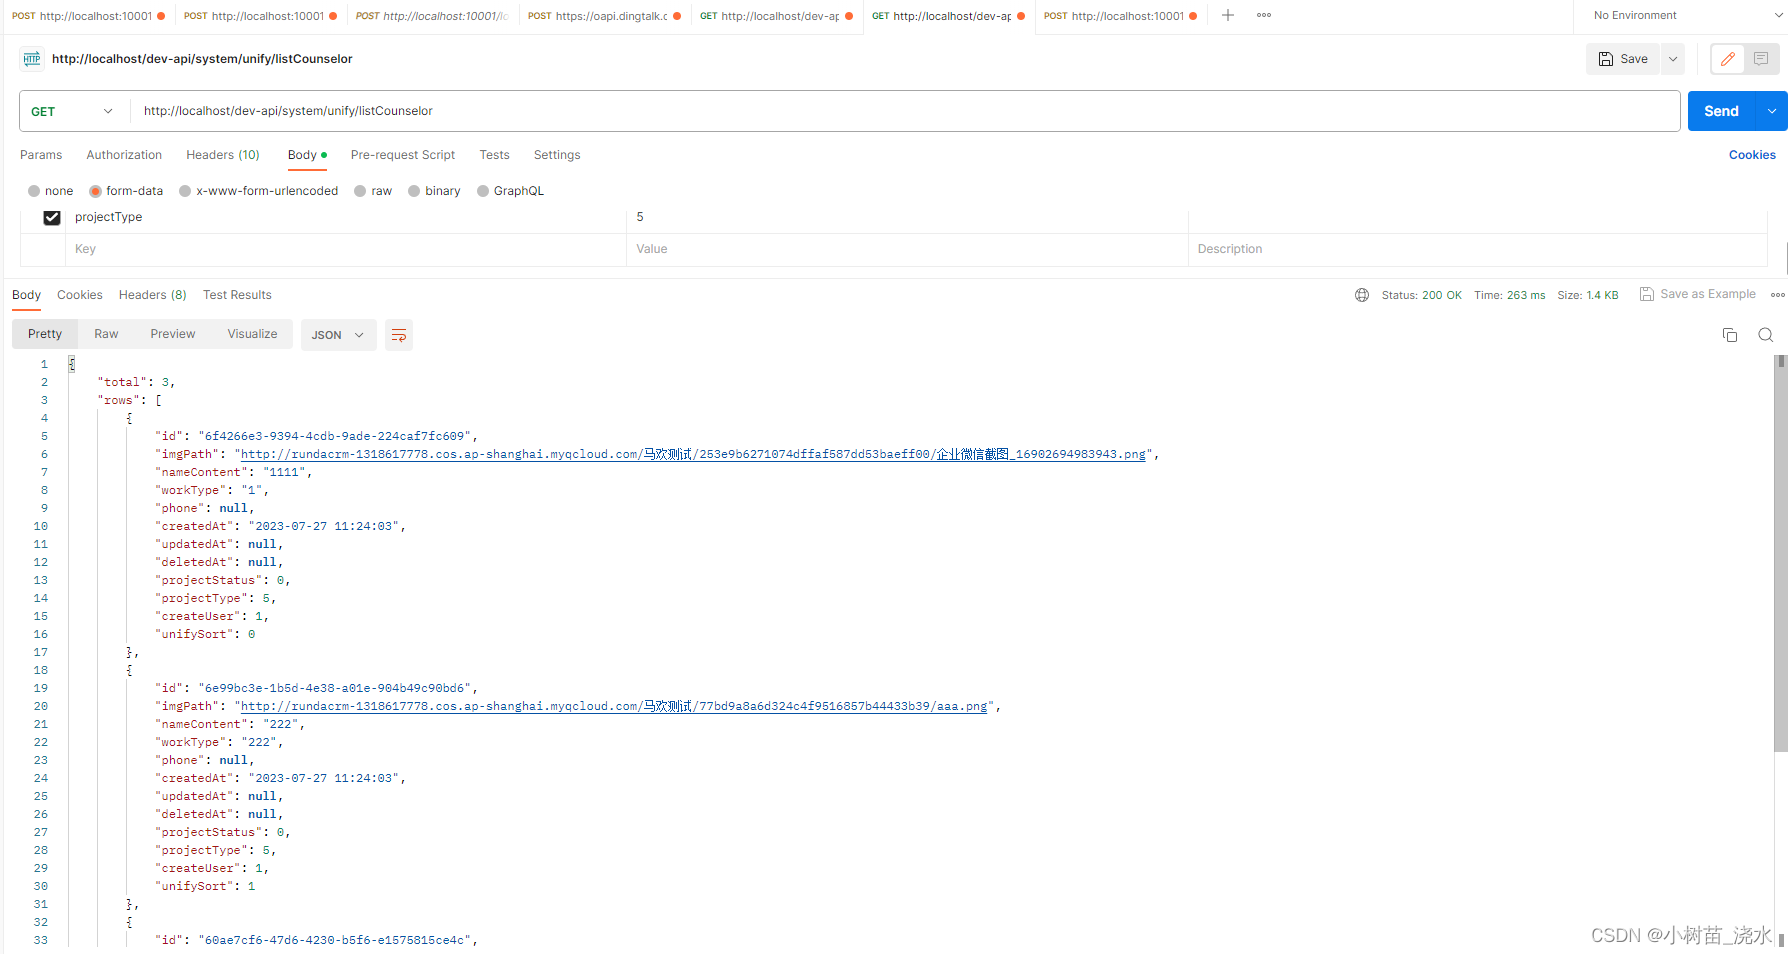This screenshot has height=954, width=1788.
Task: Select x-www-form-urlencoded body type
Action: point(185,191)
